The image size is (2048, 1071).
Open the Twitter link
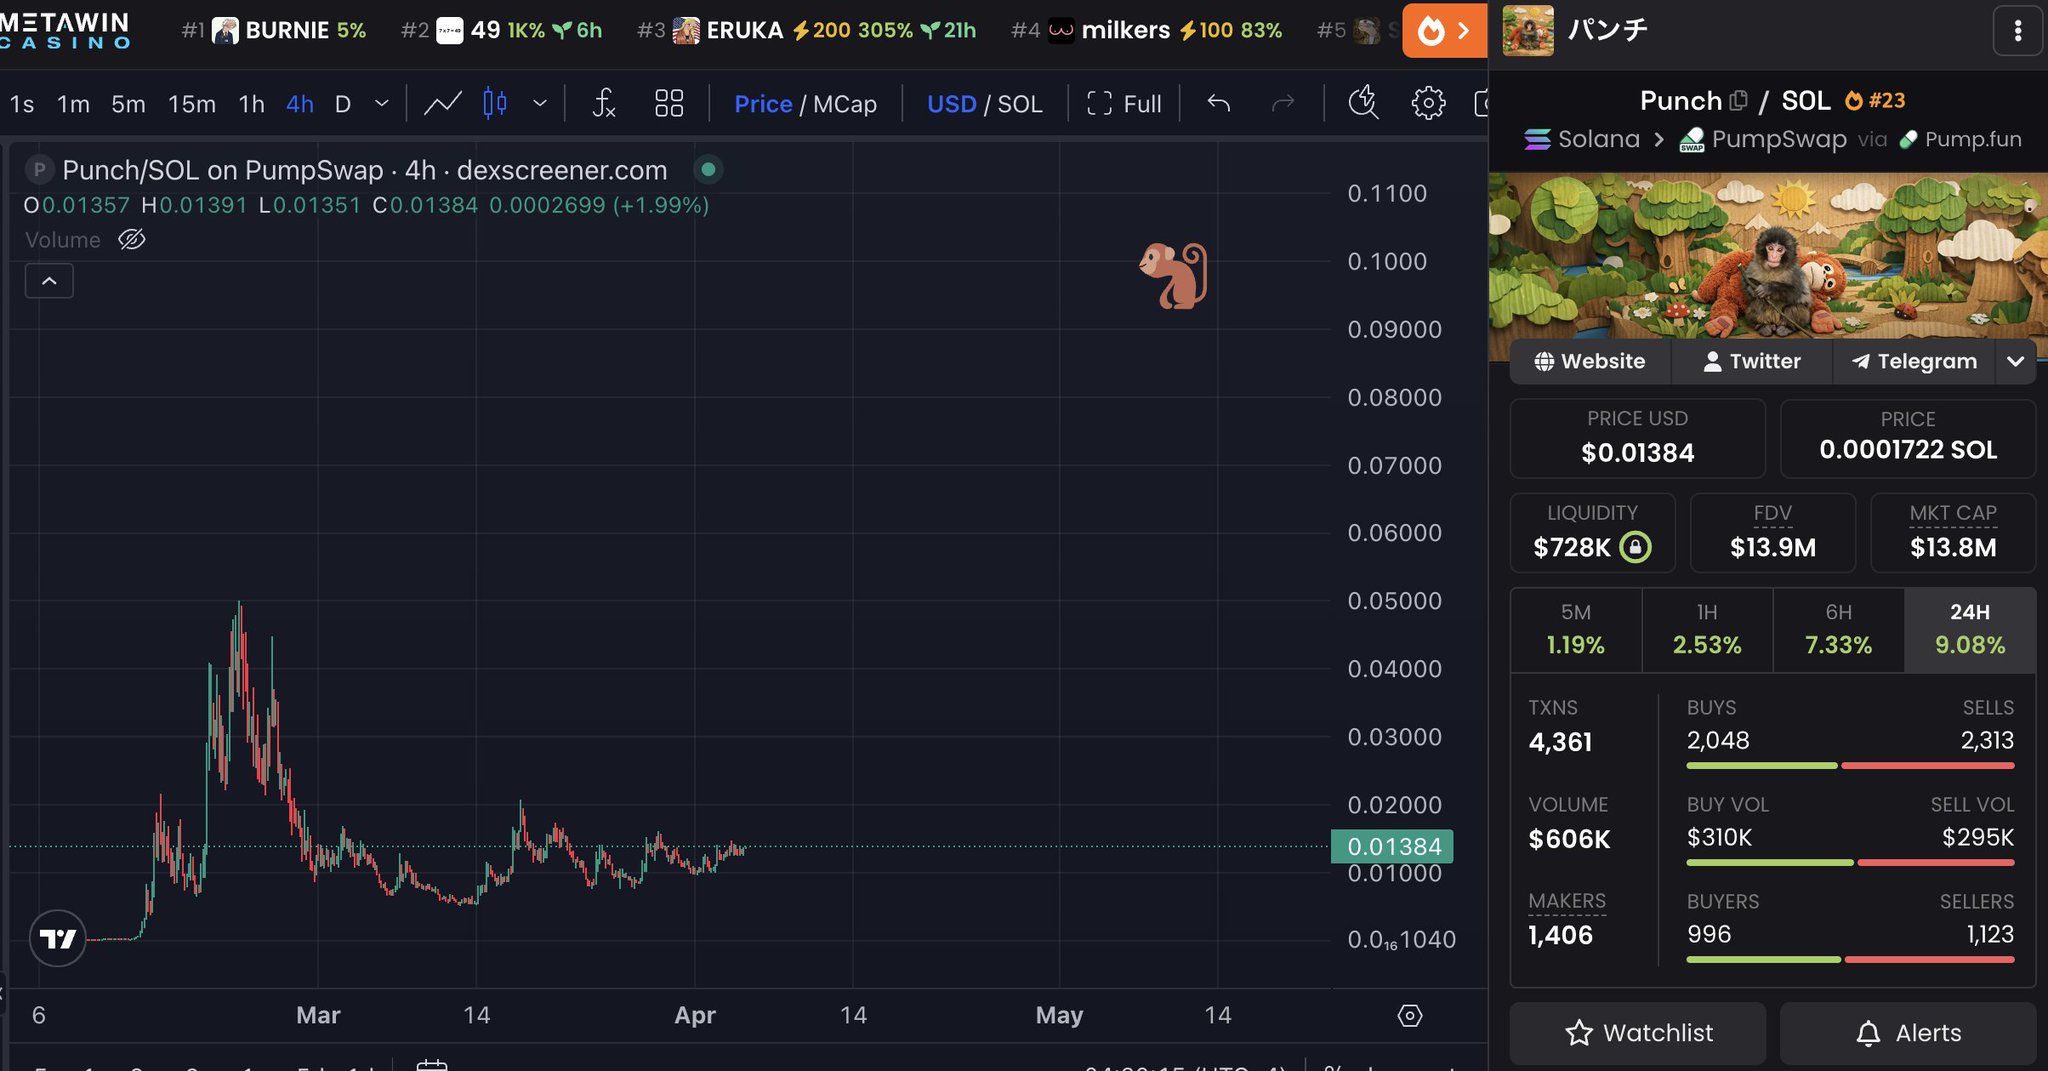tap(1752, 361)
